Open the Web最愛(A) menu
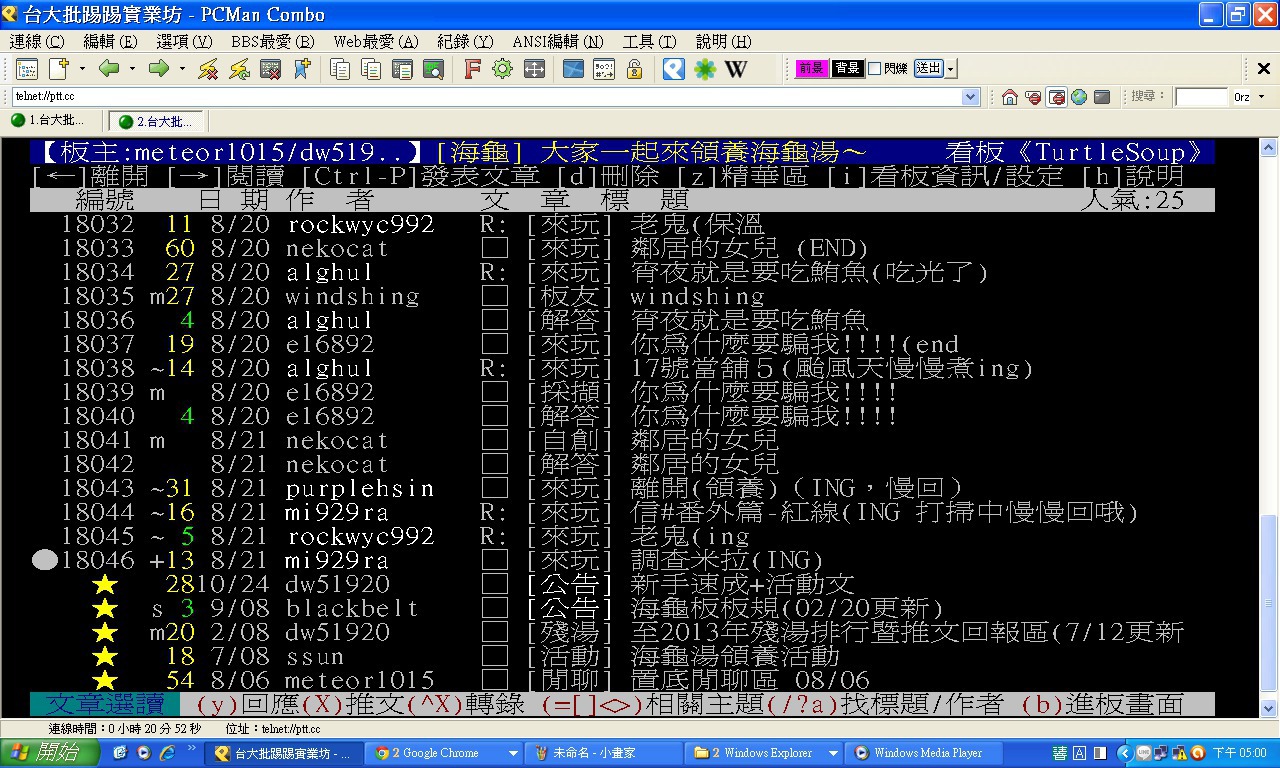The height and width of the screenshot is (768, 1280). [x=376, y=42]
